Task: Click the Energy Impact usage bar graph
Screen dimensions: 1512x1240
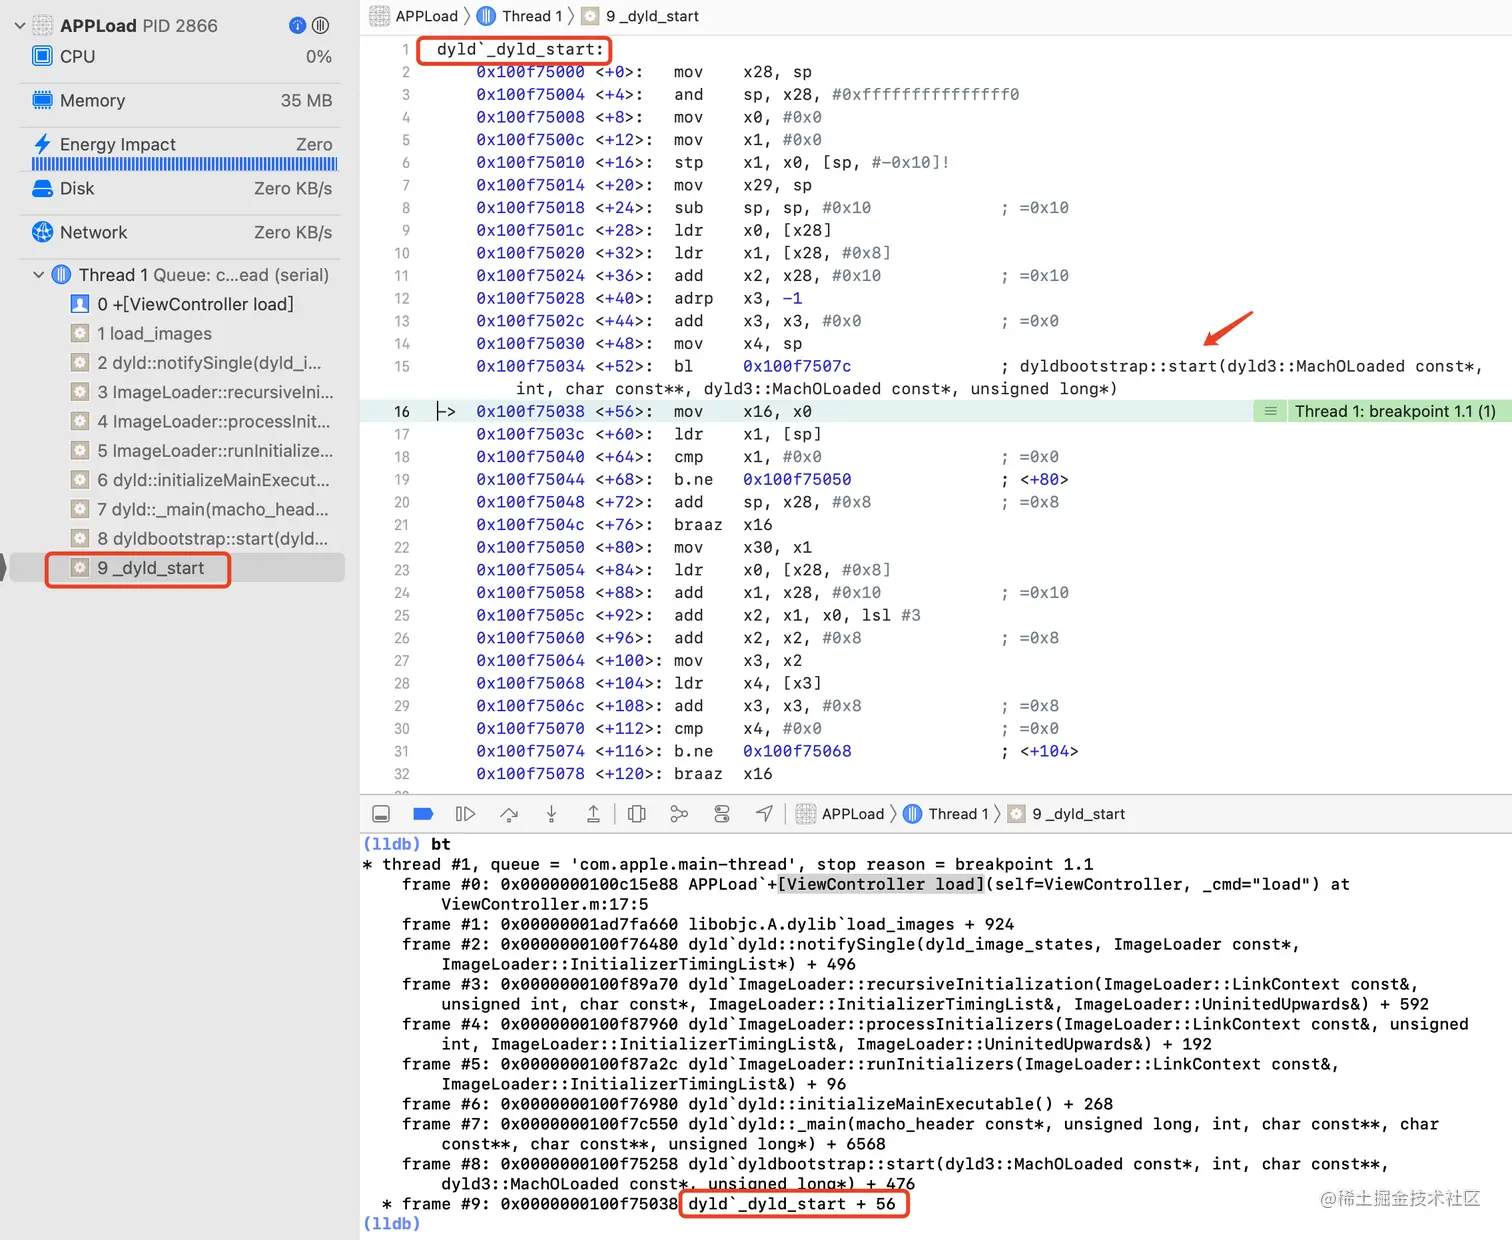Action: [184, 164]
